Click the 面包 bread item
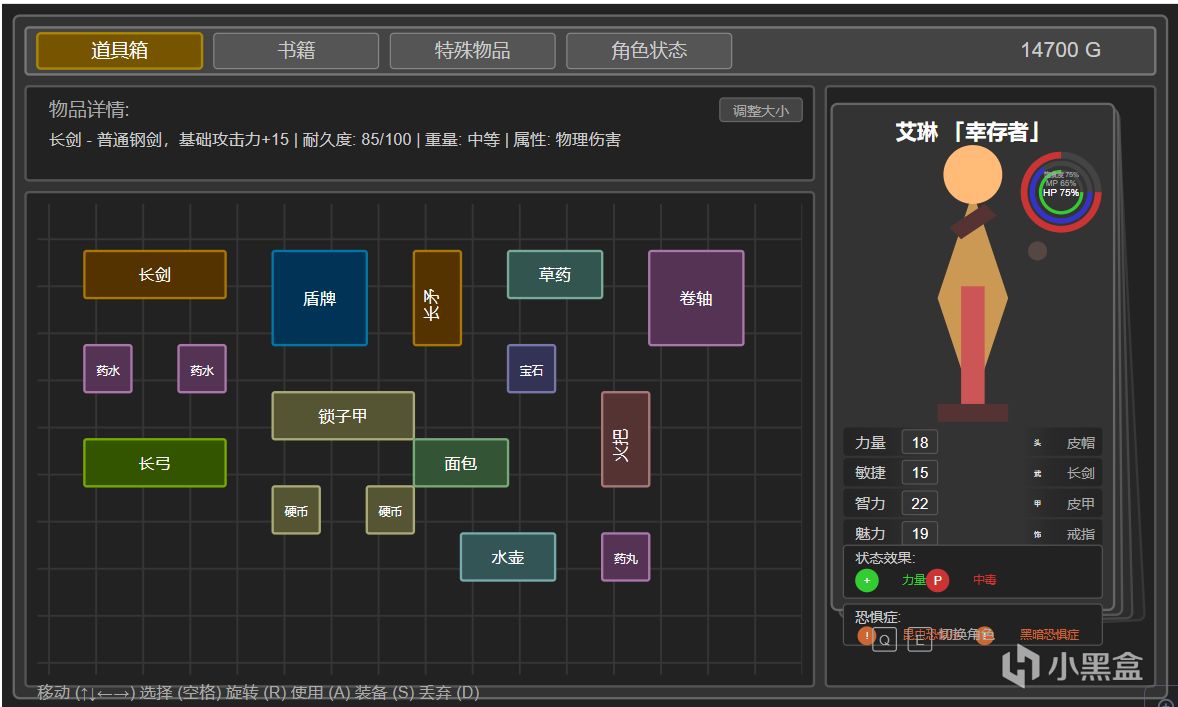This screenshot has width=1178, height=707. (x=461, y=463)
